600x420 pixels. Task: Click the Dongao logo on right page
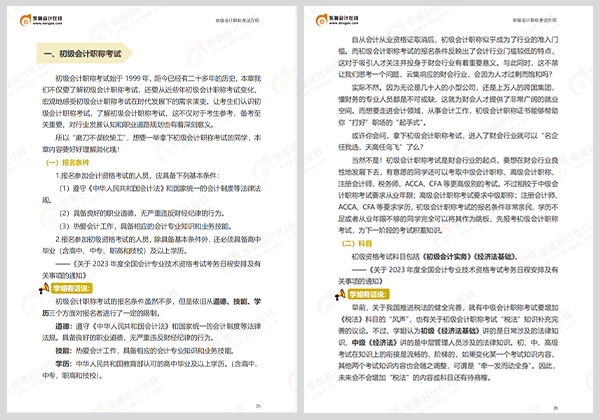pos(337,20)
